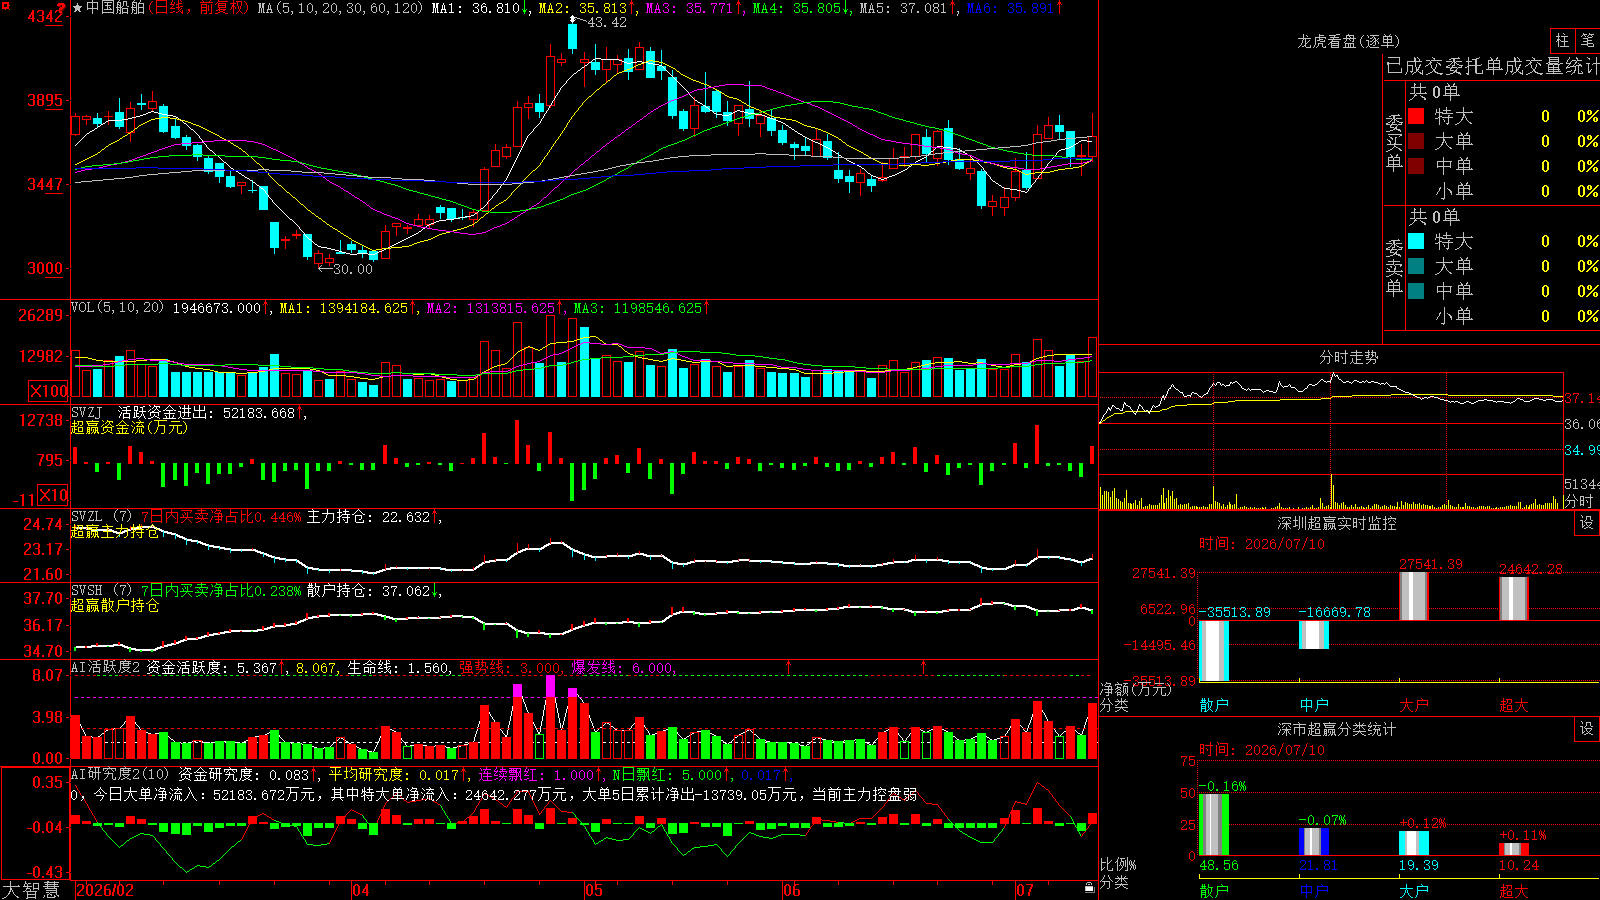Click the SVZJ indicator label

point(87,412)
